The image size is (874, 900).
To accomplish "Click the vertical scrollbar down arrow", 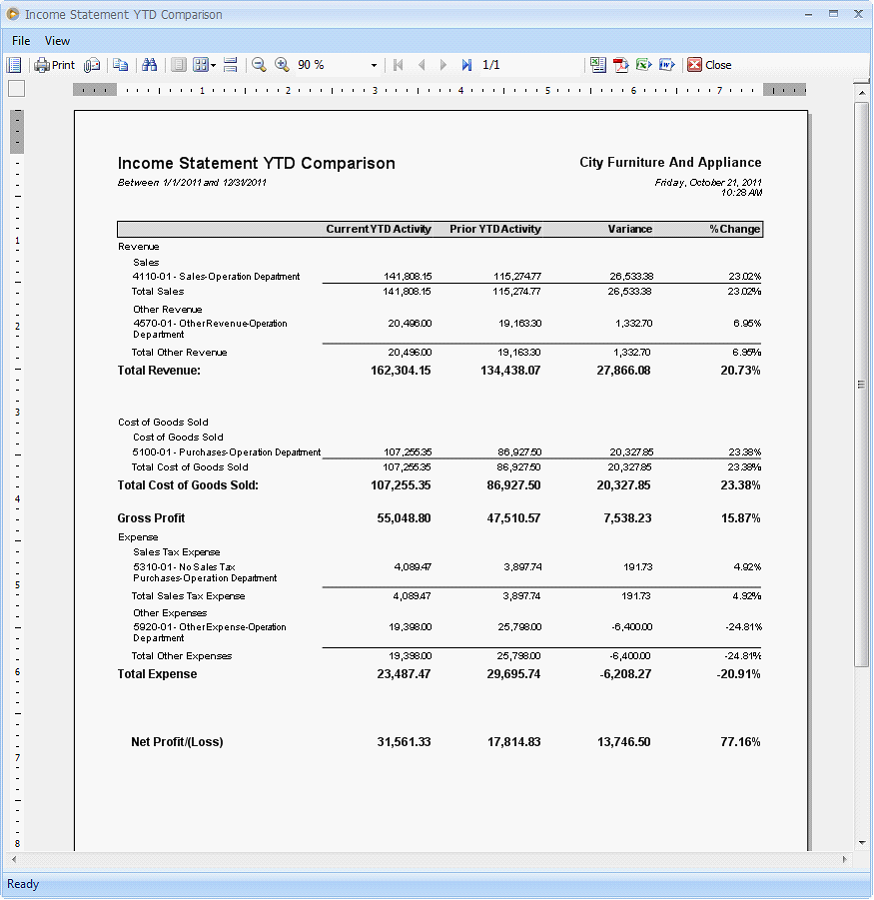I will click(862, 843).
